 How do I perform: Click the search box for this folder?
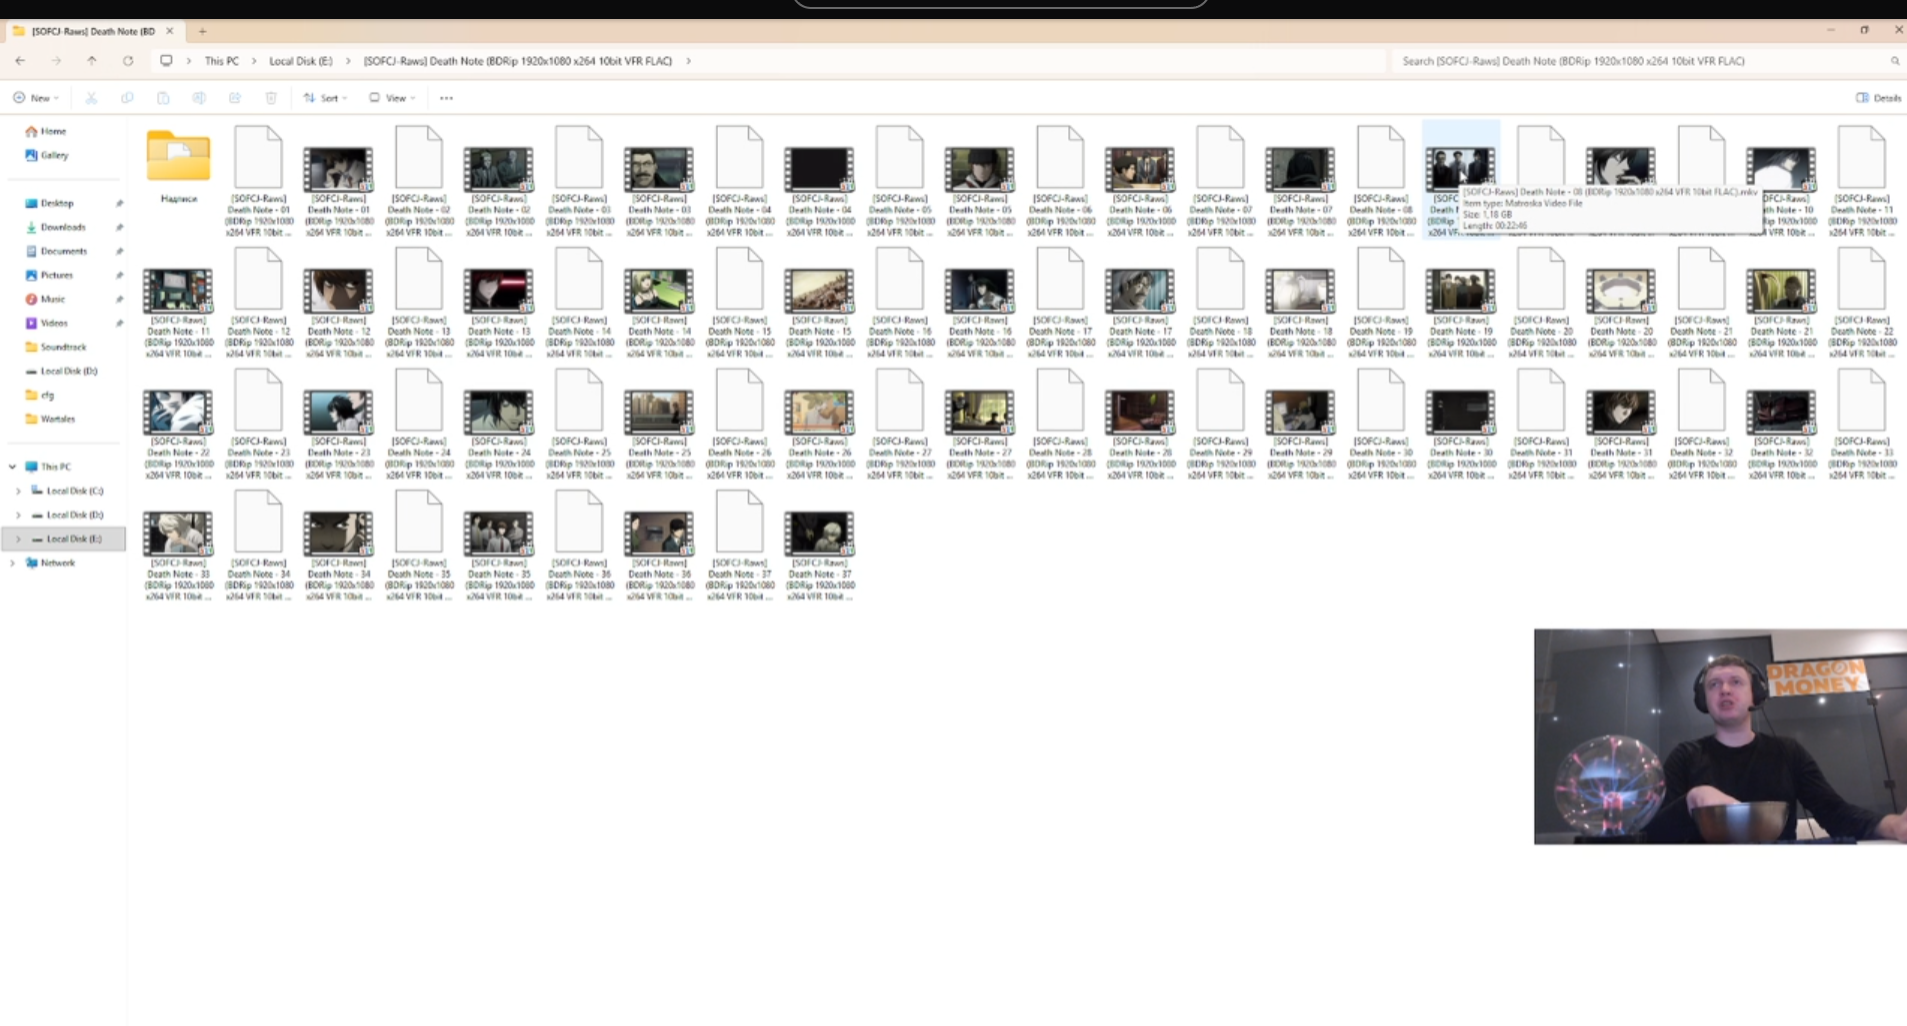coord(1640,61)
